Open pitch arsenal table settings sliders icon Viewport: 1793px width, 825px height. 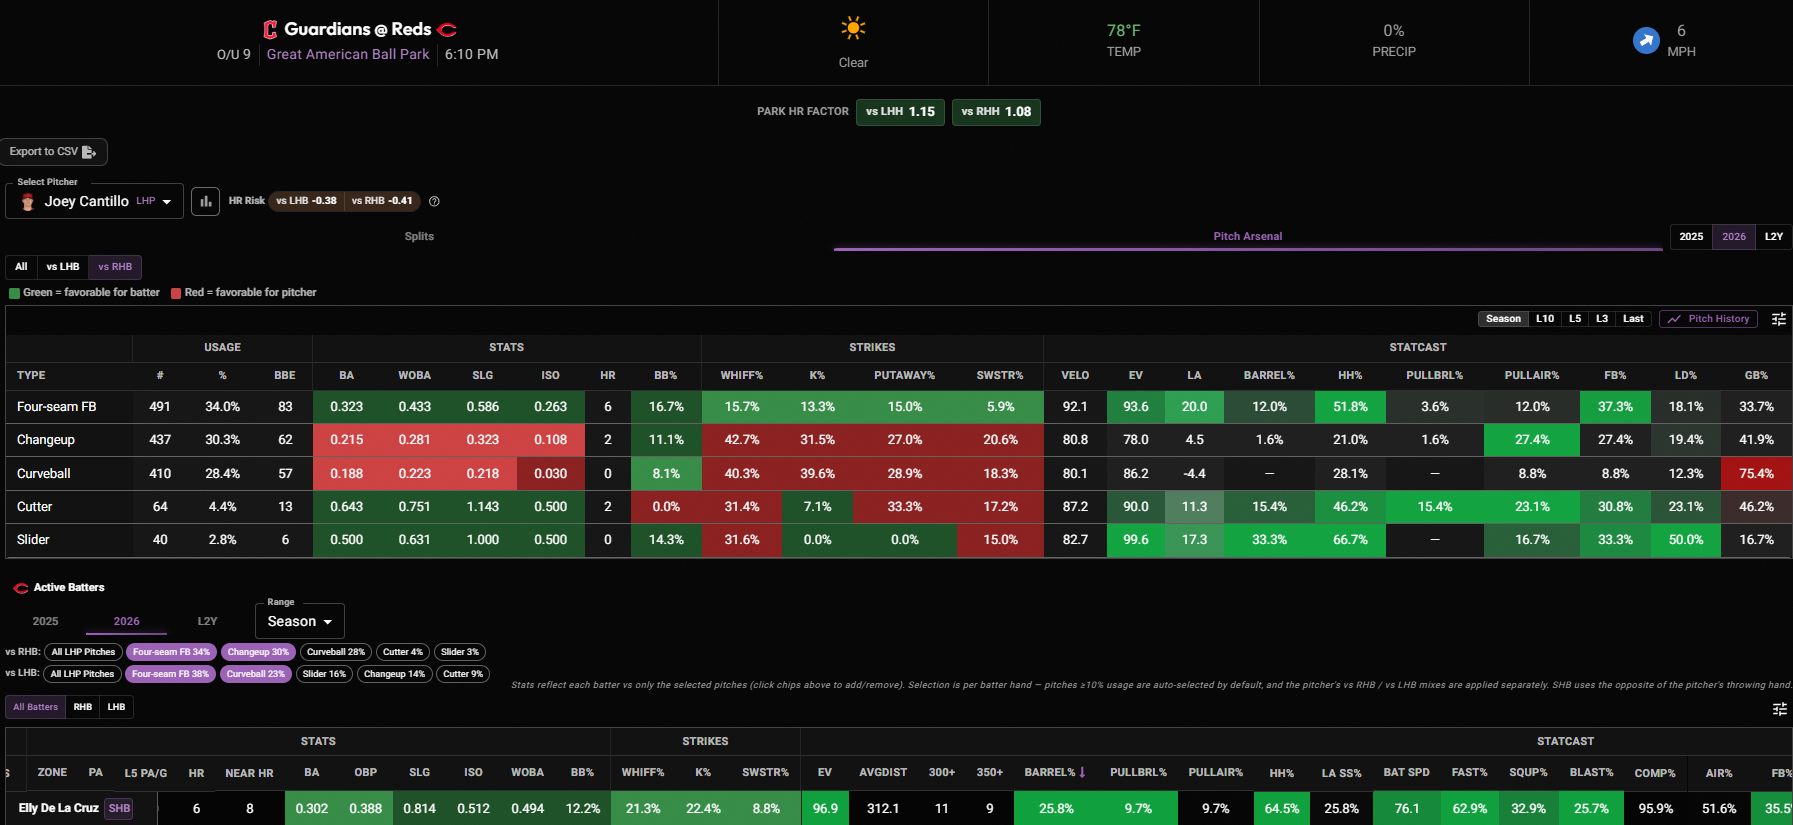[x=1779, y=319]
